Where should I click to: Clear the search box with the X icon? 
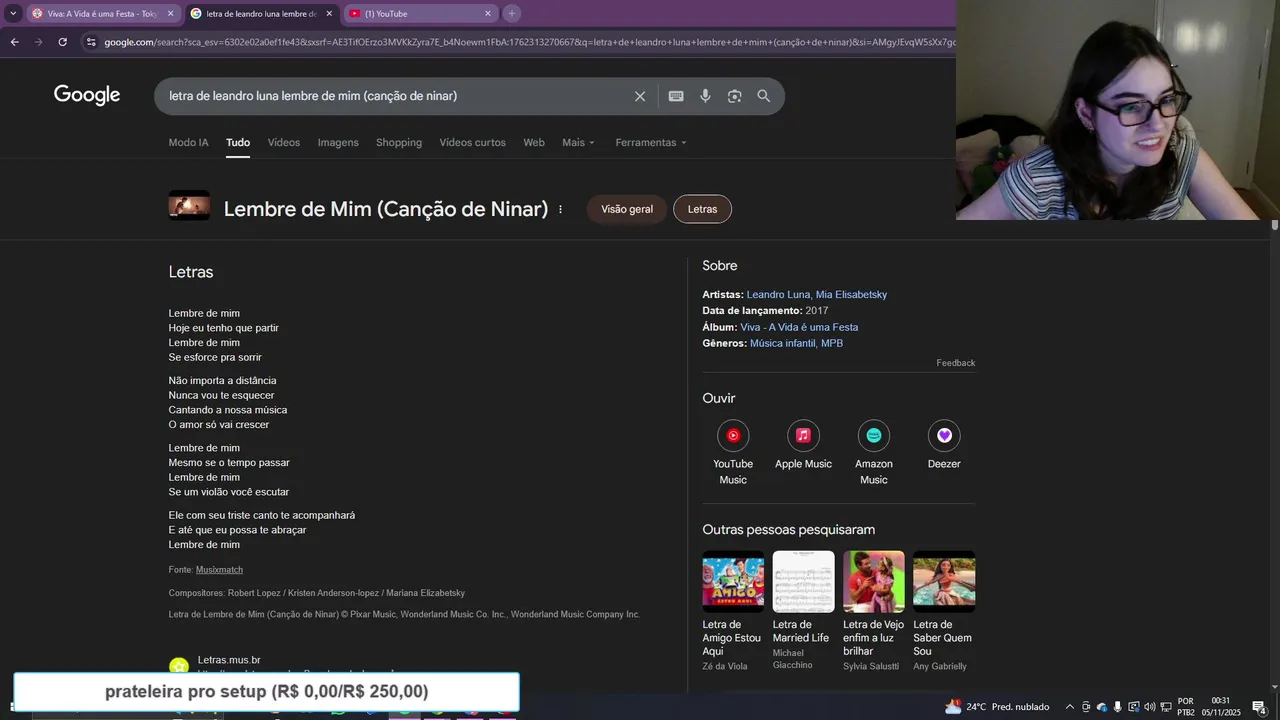(x=640, y=96)
